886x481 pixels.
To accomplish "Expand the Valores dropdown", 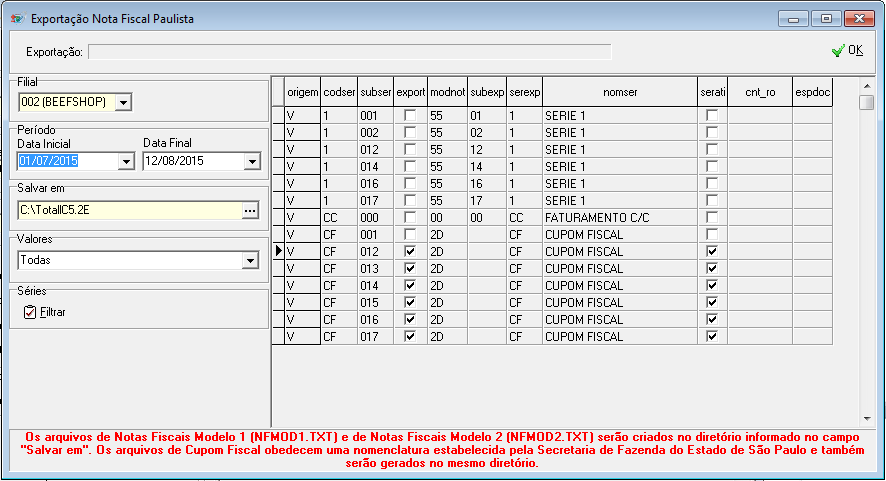I will tap(250, 261).
